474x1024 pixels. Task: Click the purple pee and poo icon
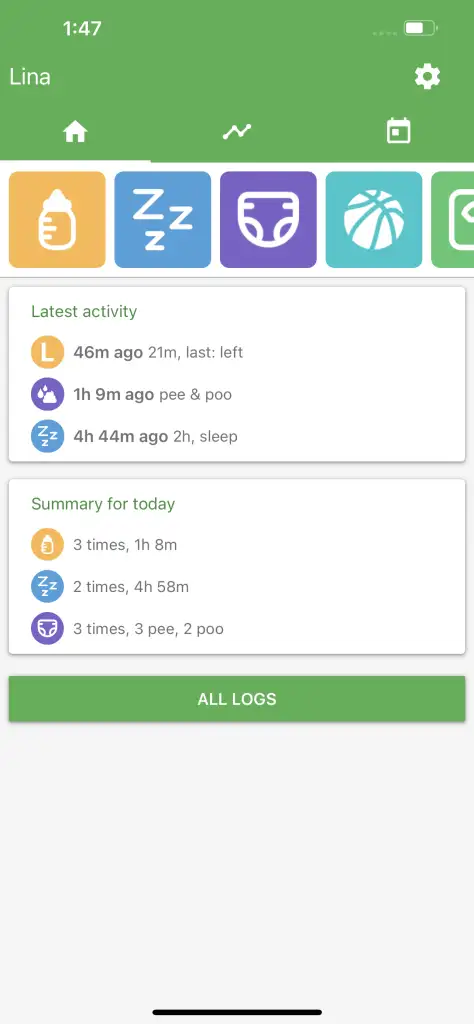(47, 394)
